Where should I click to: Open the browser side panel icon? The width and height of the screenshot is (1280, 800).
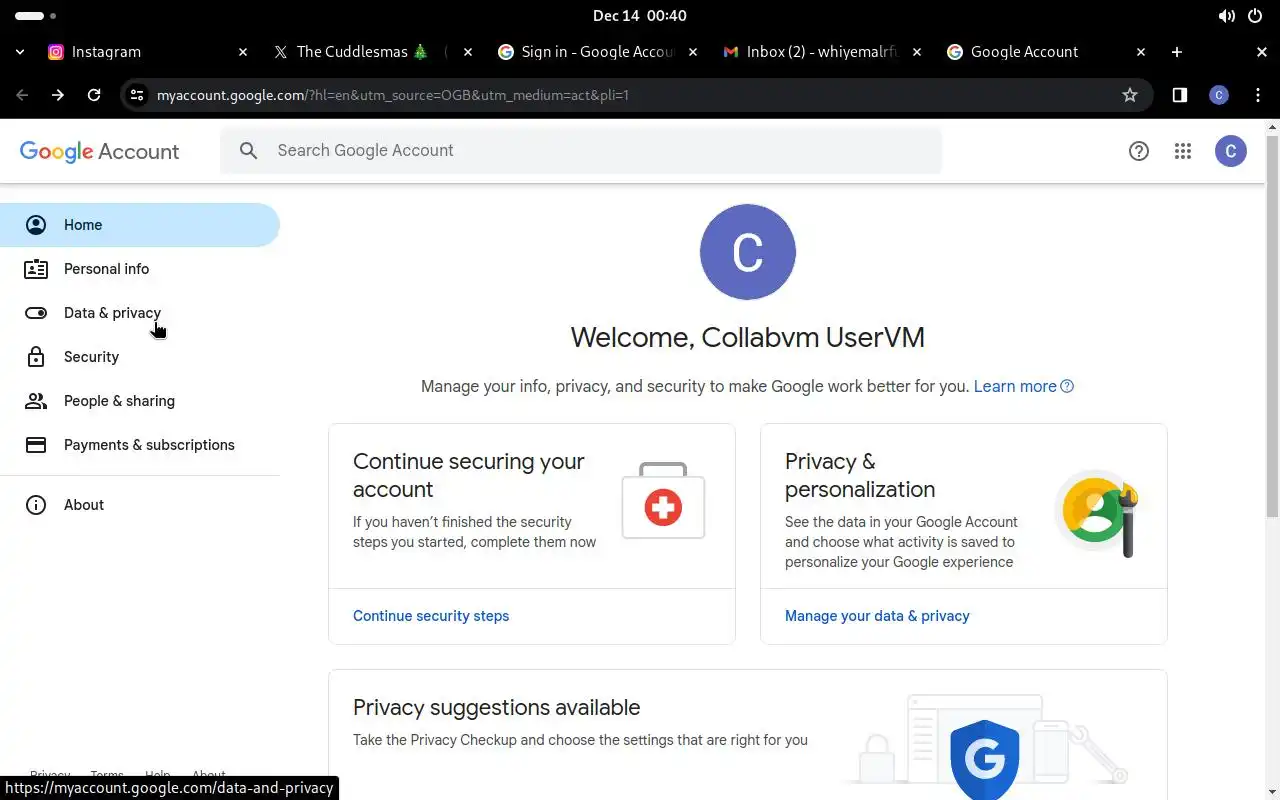tap(1180, 95)
